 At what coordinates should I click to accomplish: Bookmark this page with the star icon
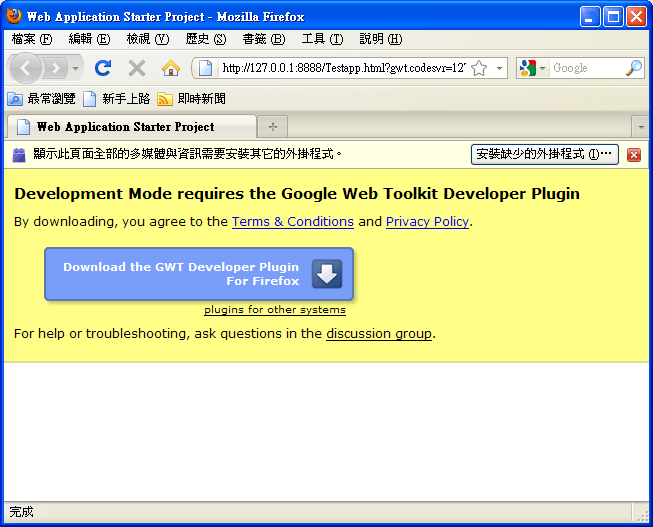[479, 68]
